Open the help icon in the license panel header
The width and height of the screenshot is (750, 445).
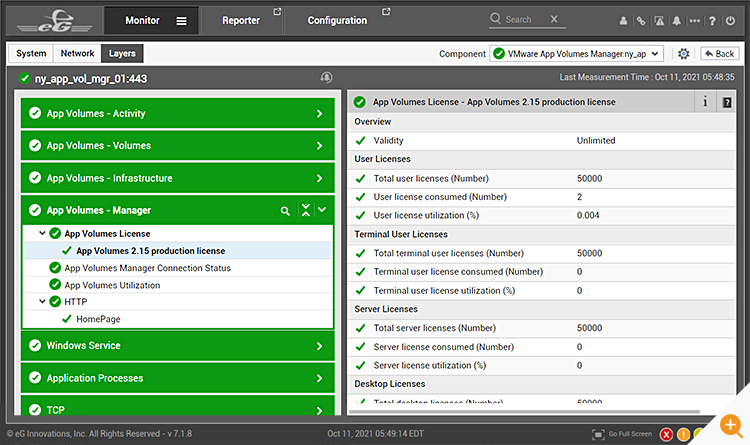click(x=727, y=102)
